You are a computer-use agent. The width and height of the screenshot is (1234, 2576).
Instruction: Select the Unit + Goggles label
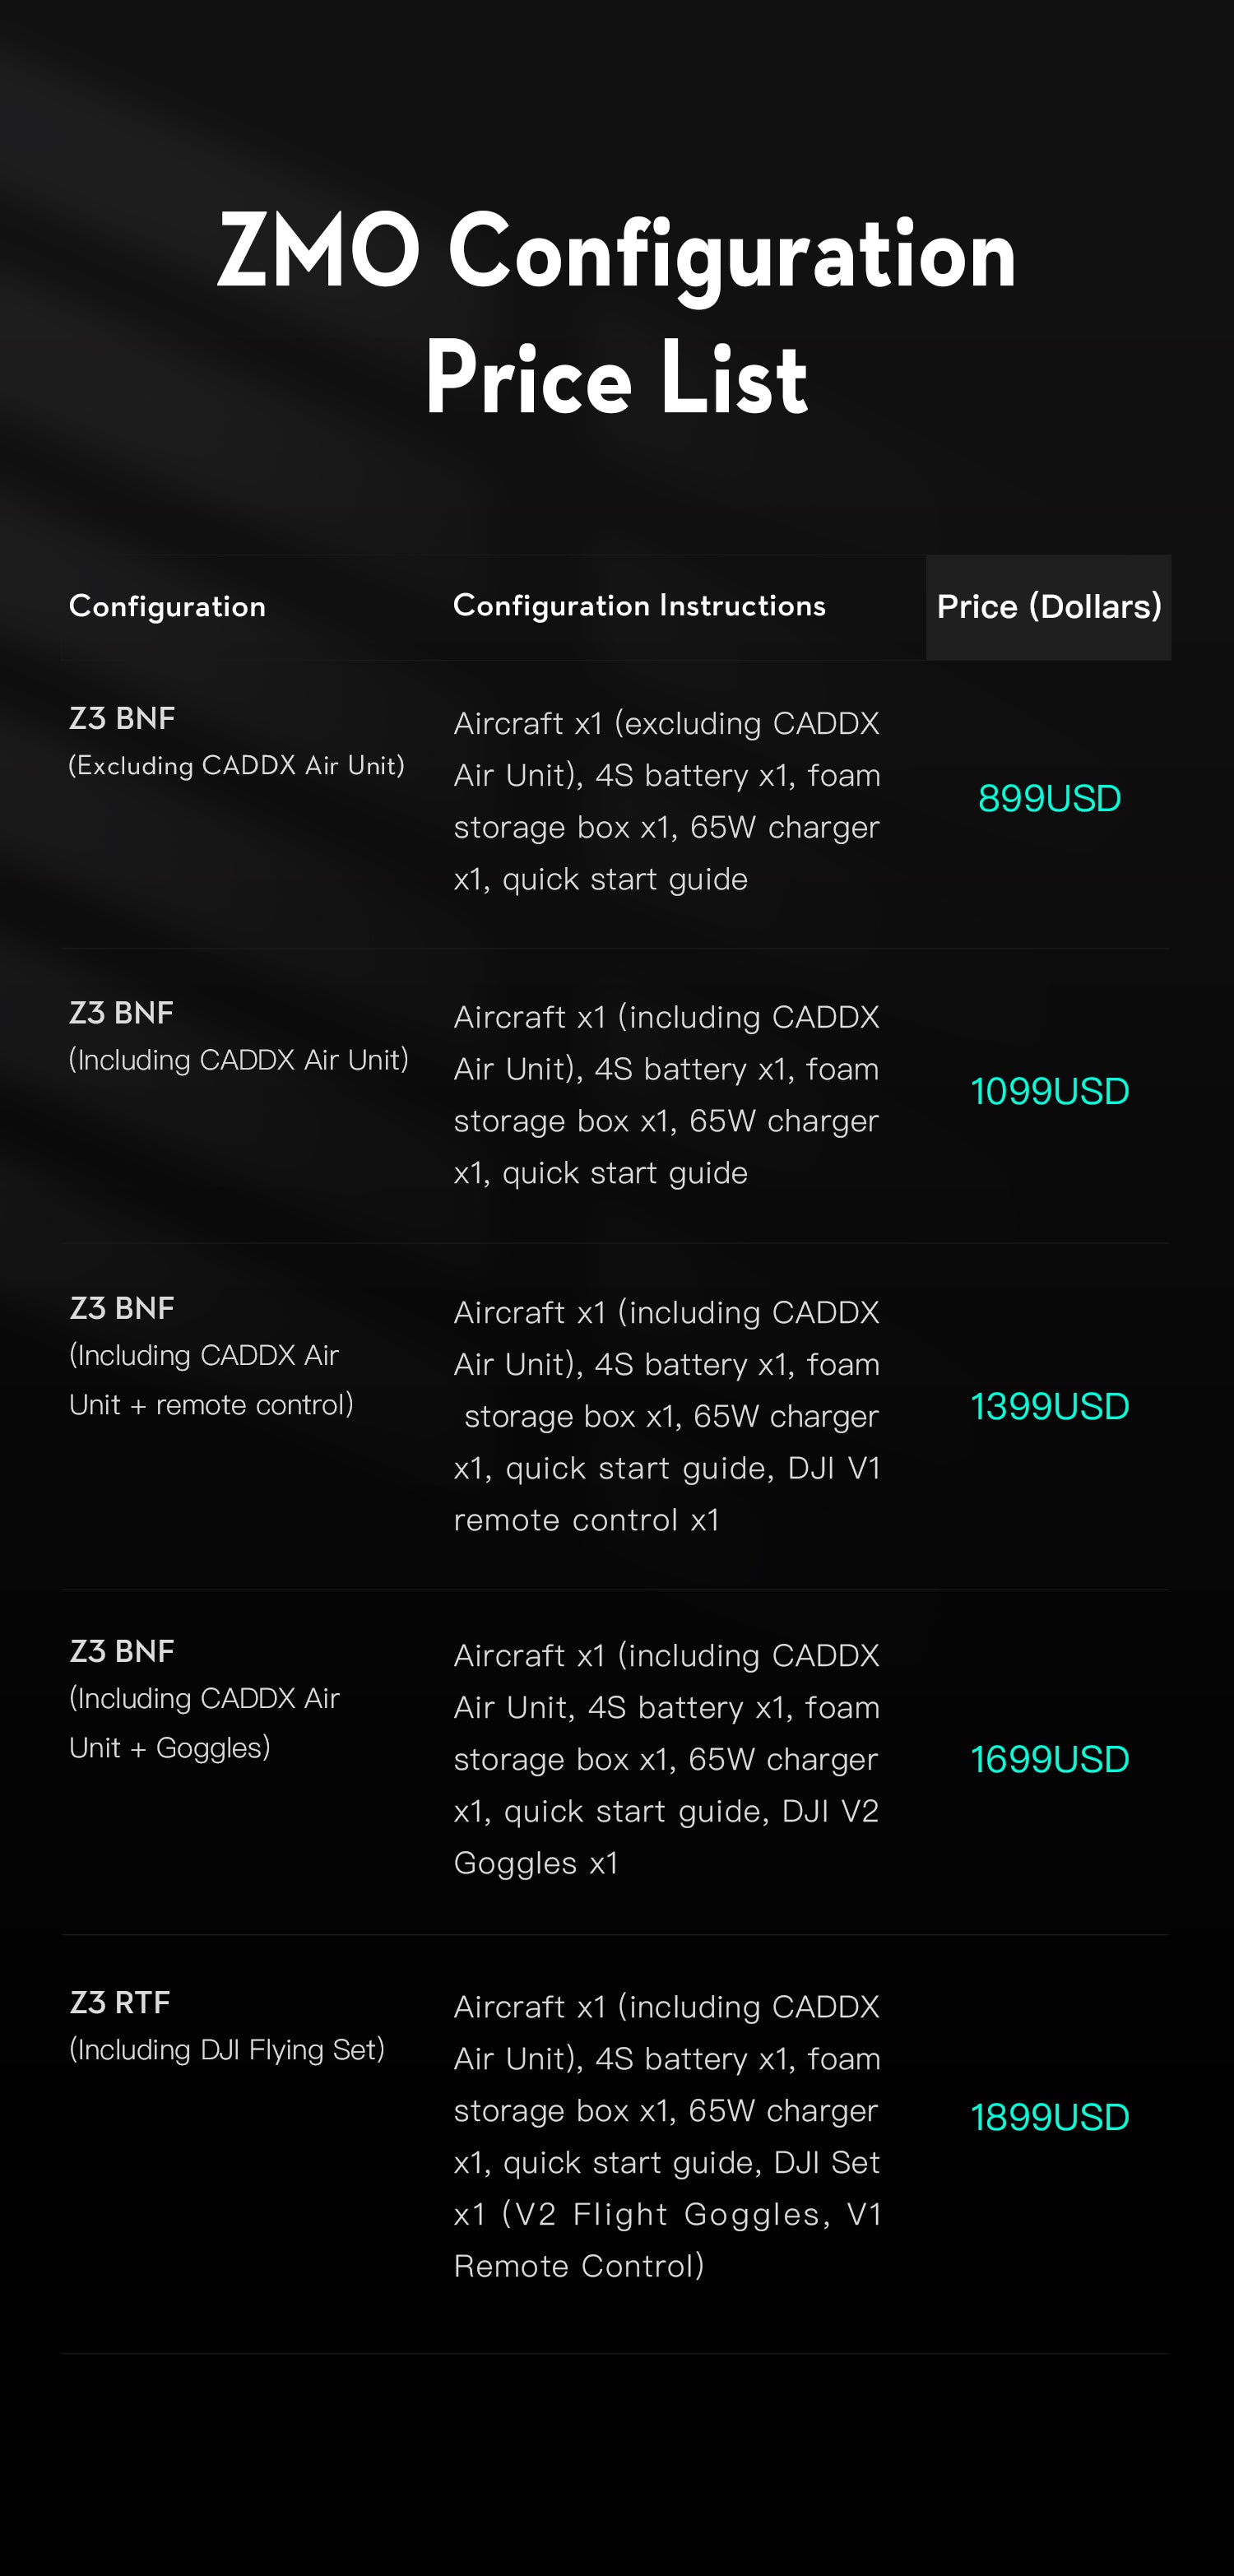(x=170, y=1748)
